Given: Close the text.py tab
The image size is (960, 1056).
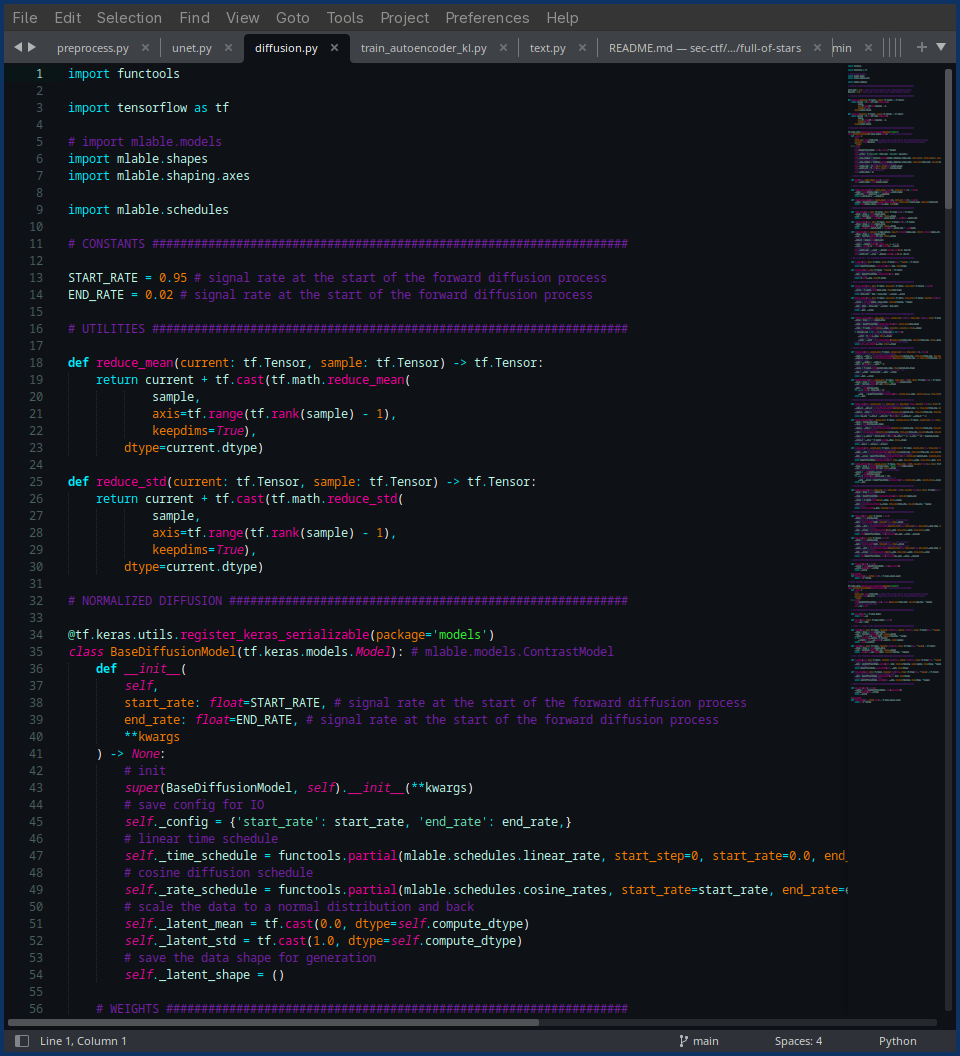Looking at the screenshot, I should (x=581, y=47).
